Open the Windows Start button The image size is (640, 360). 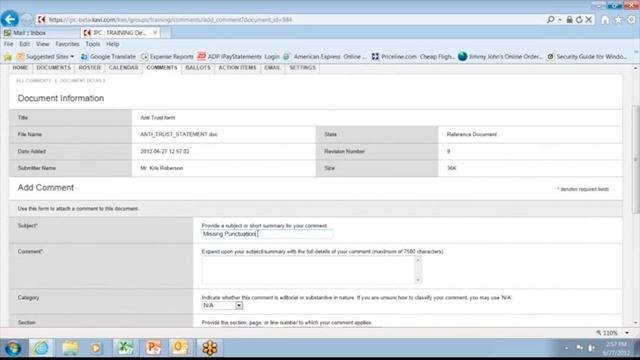(13, 348)
